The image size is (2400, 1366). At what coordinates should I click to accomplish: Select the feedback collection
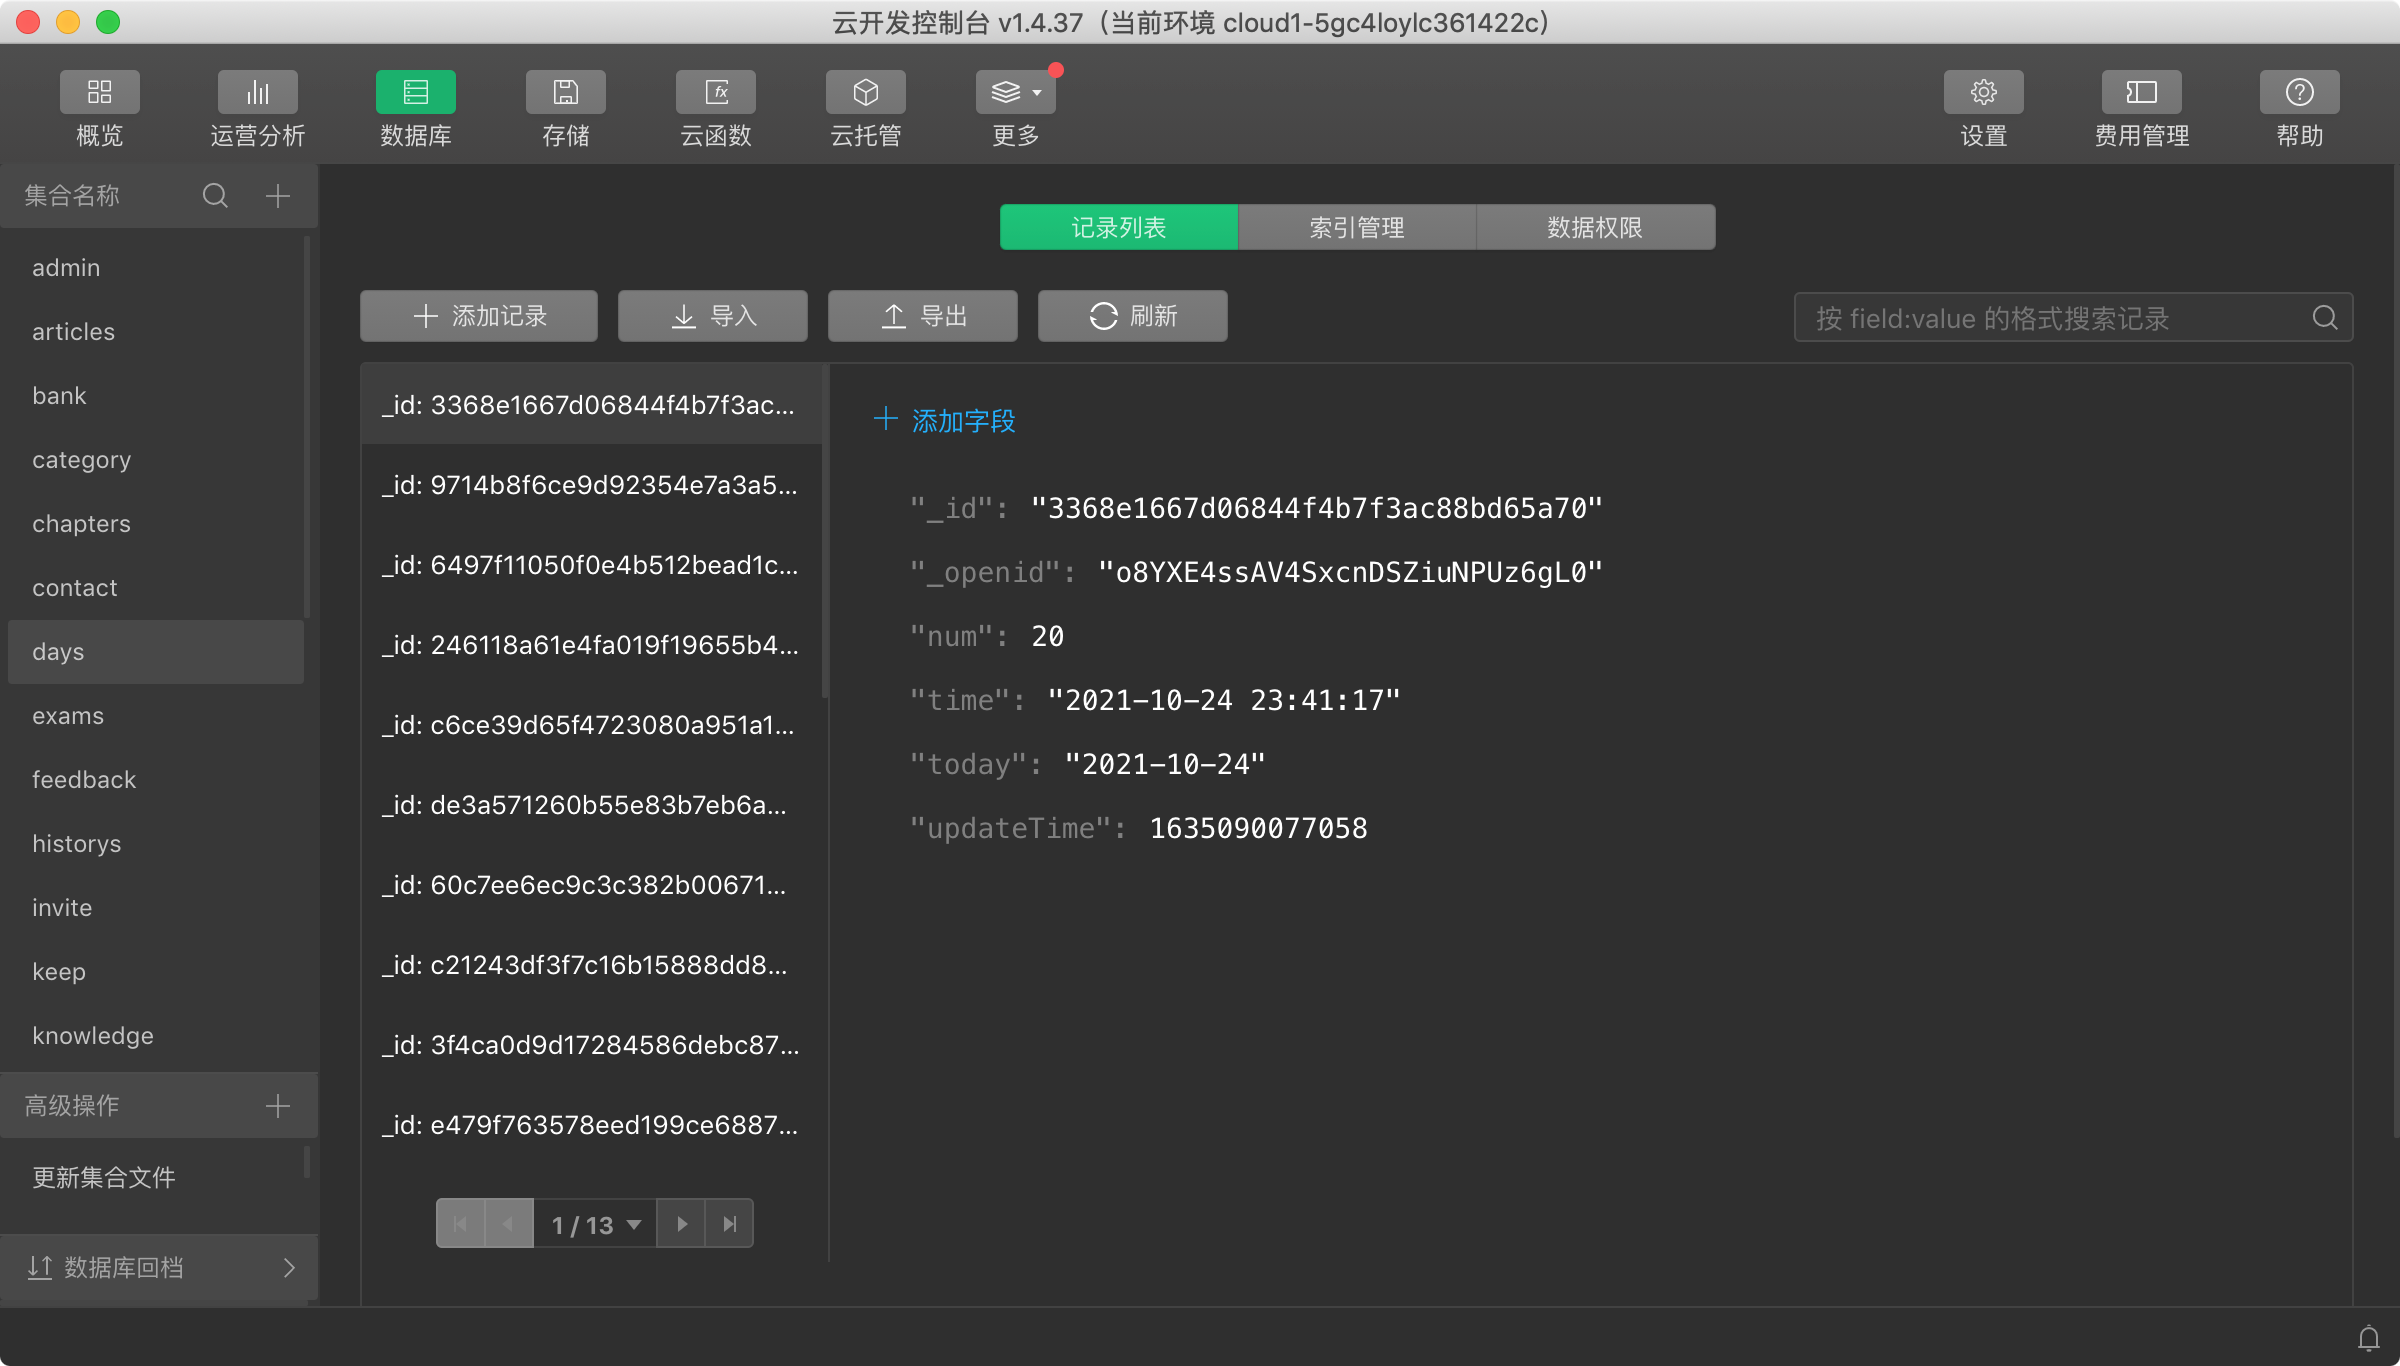point(84,780)
